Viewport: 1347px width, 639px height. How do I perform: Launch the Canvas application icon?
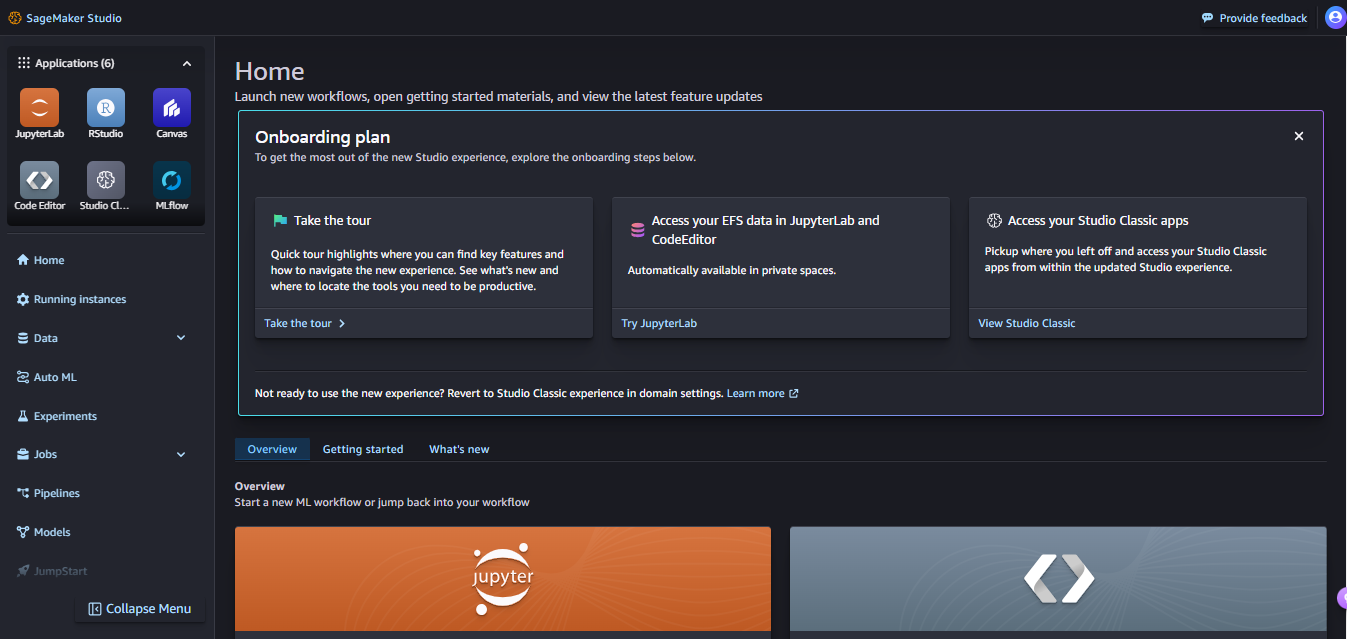(172, 107)
